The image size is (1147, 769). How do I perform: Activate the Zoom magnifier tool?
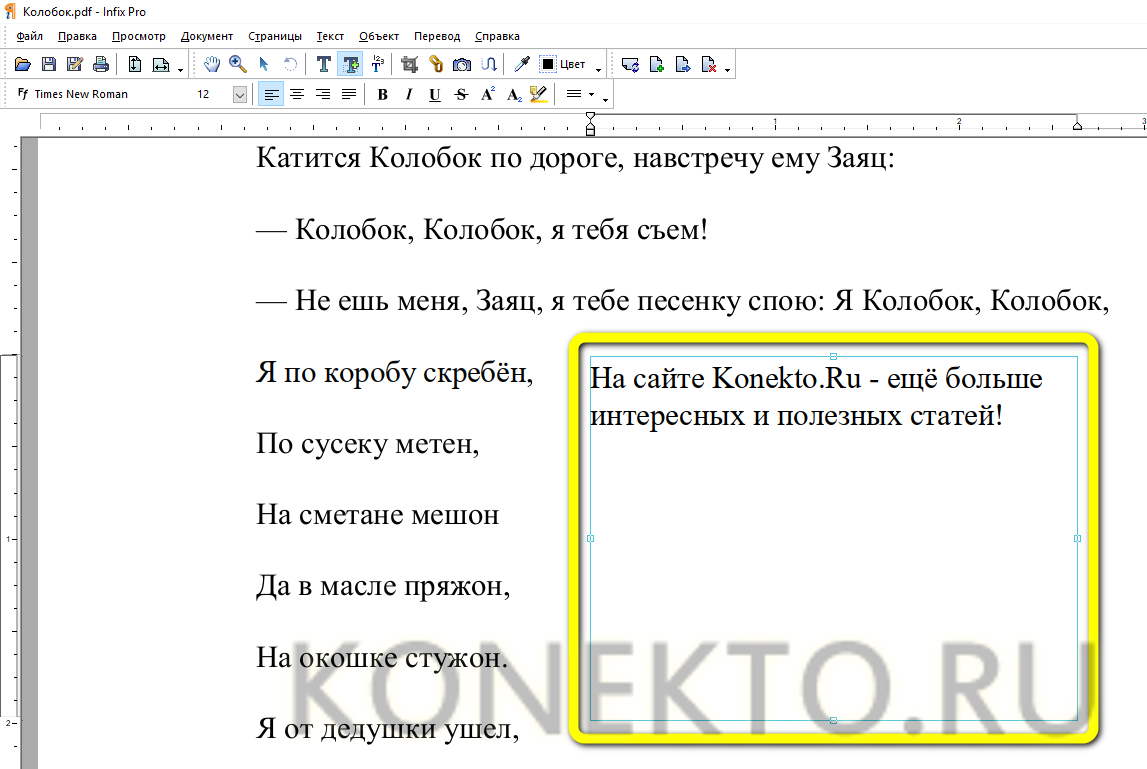coord(238,65)
